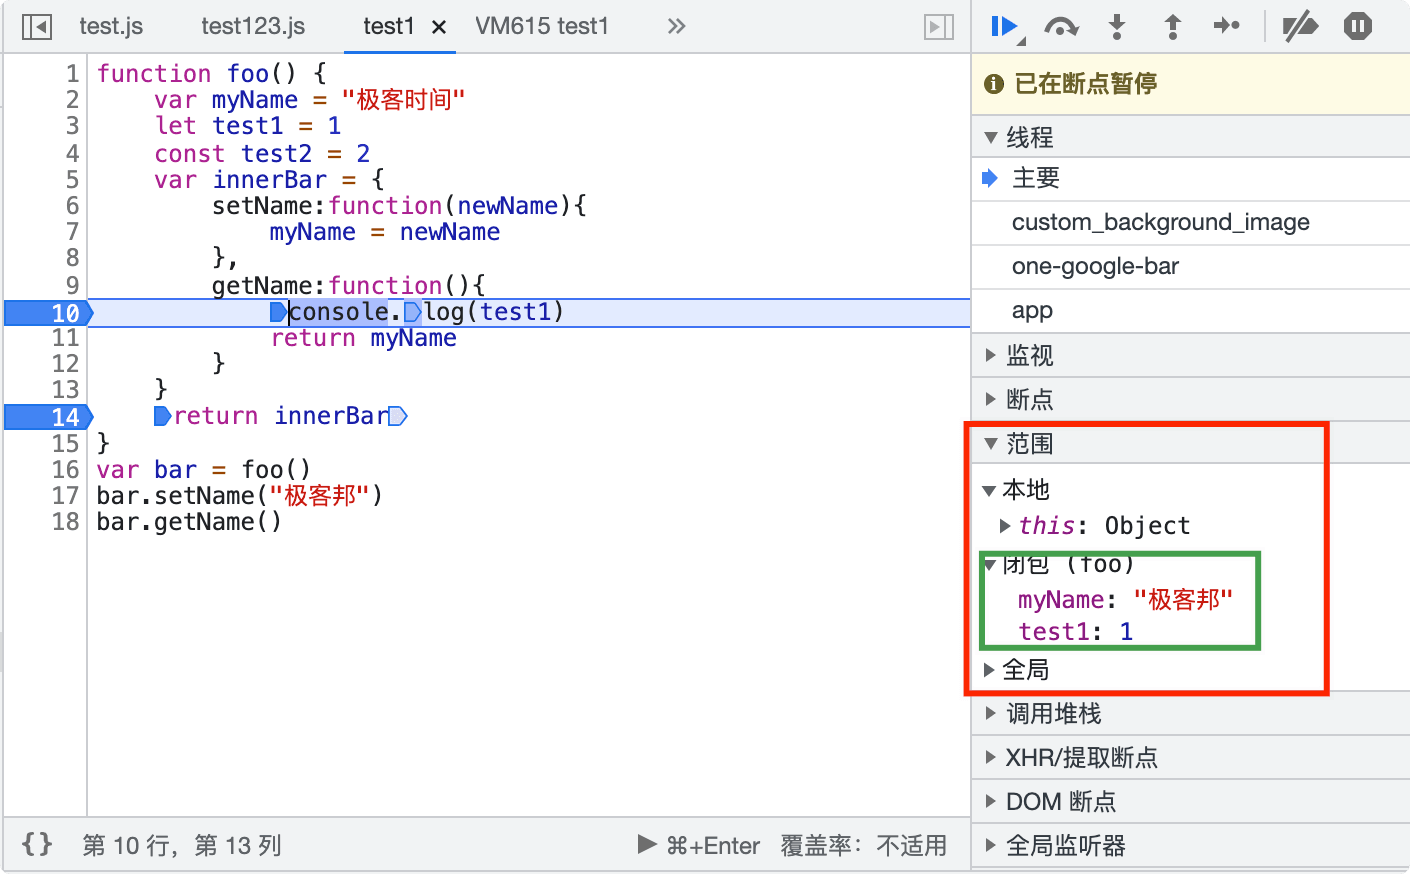Toggle the deactivate breakpoints icon
1410x874 pixels.
[1300, 27]
